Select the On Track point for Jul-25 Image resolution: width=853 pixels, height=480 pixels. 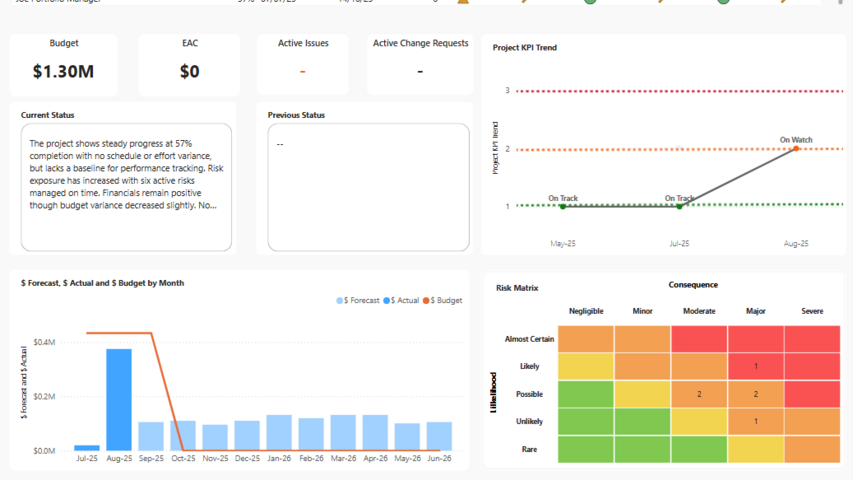(679, 206)
